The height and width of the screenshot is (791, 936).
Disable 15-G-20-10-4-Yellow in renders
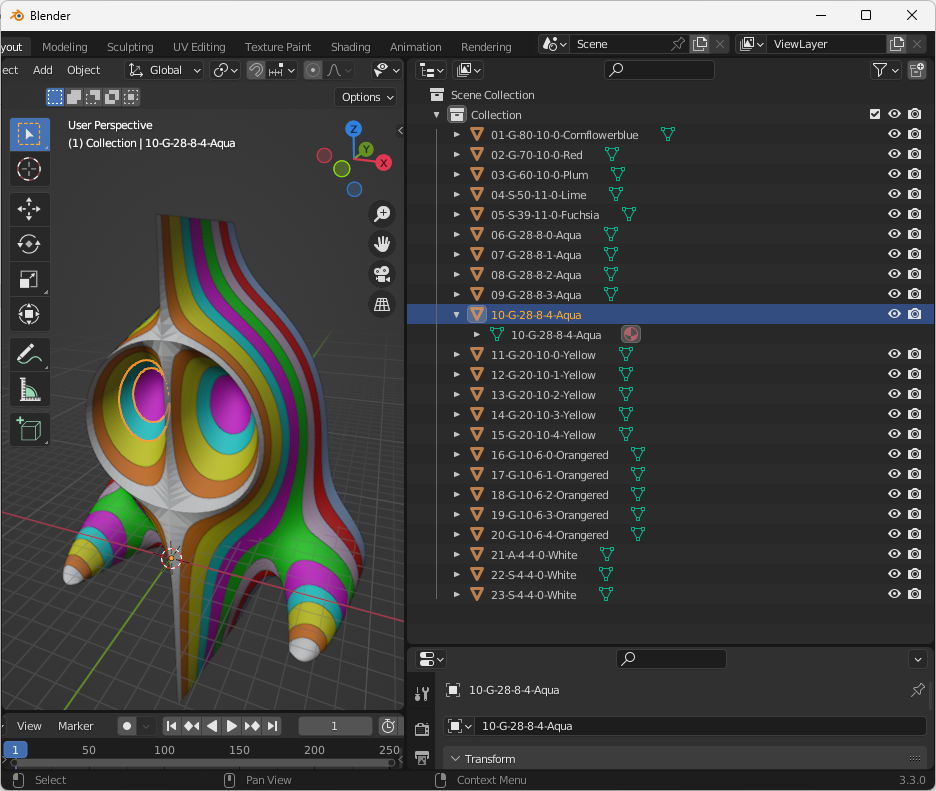coord(913,434)
